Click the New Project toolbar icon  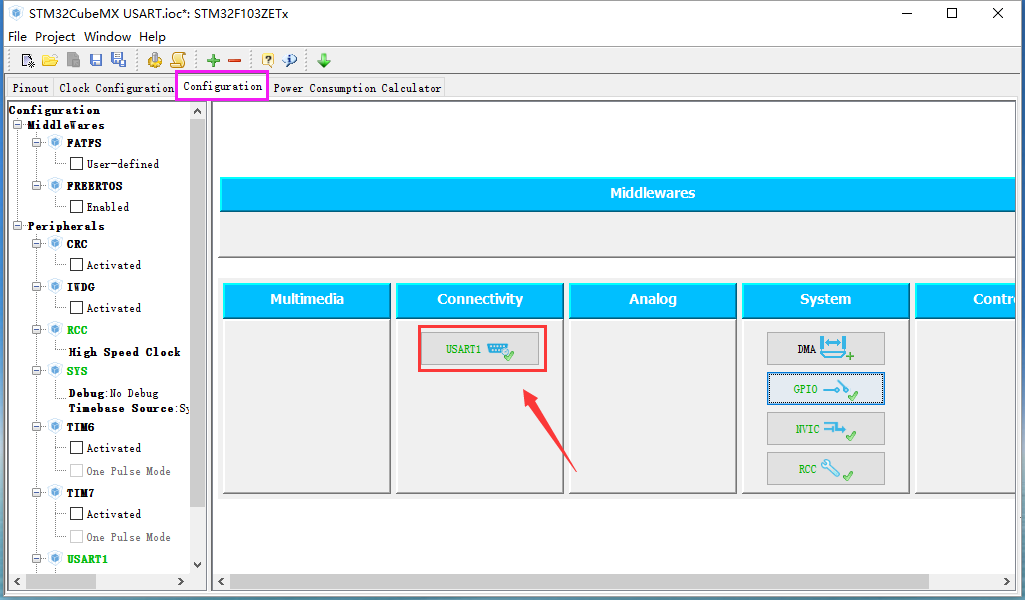(27, 60)
